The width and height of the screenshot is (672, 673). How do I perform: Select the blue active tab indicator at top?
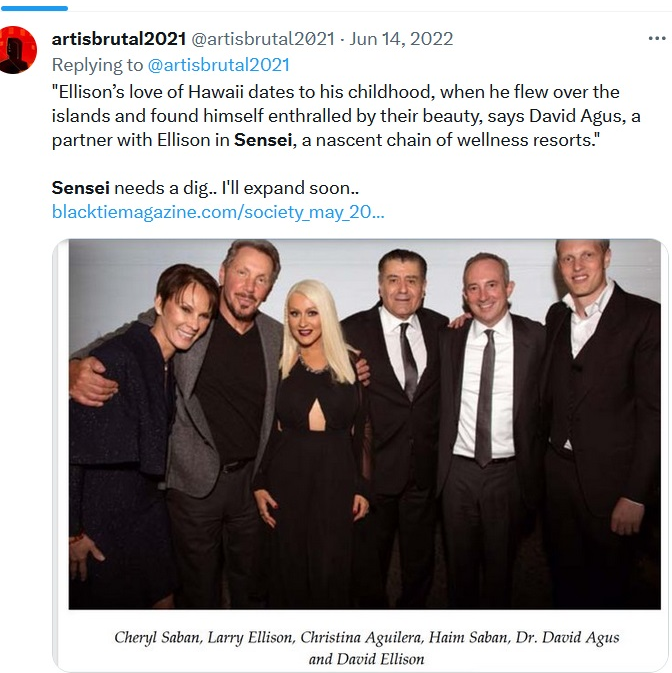tap(34, 8)
